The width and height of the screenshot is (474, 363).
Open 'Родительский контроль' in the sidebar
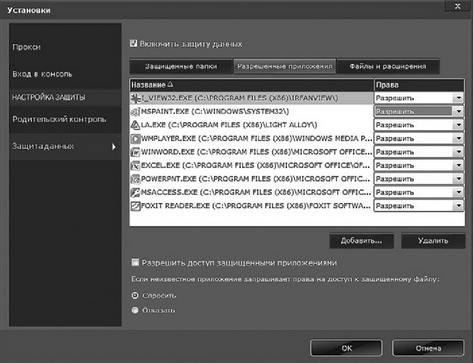tap(59, 119)
